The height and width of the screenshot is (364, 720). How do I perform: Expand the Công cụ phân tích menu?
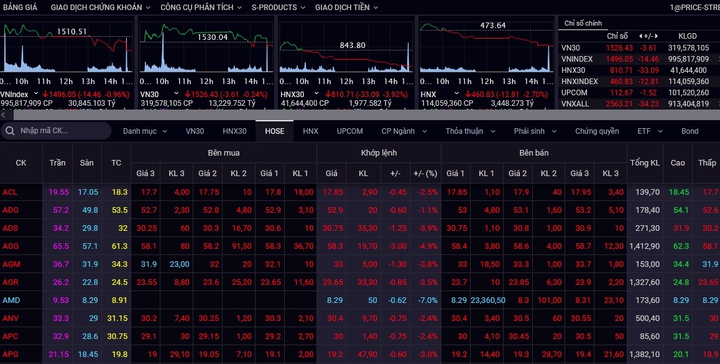(x=201, y=7)
